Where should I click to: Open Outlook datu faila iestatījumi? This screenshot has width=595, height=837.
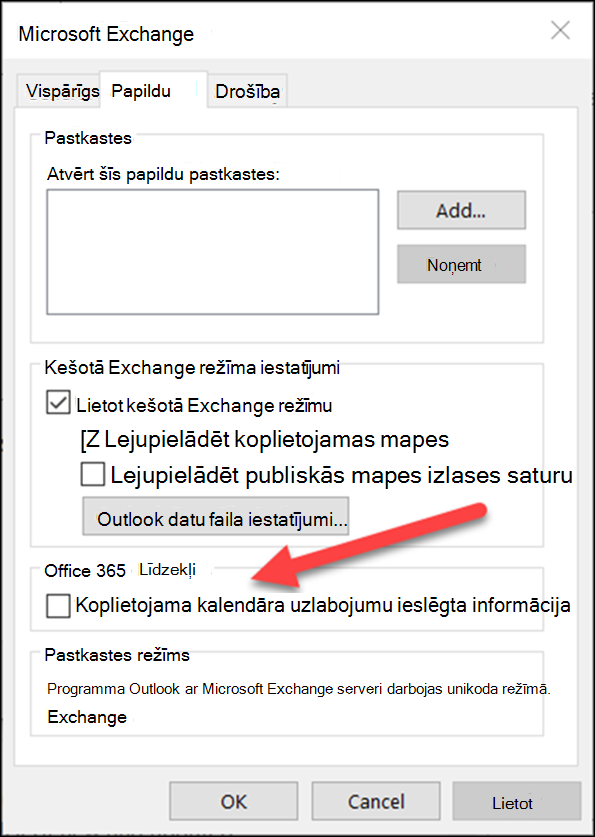216,517
